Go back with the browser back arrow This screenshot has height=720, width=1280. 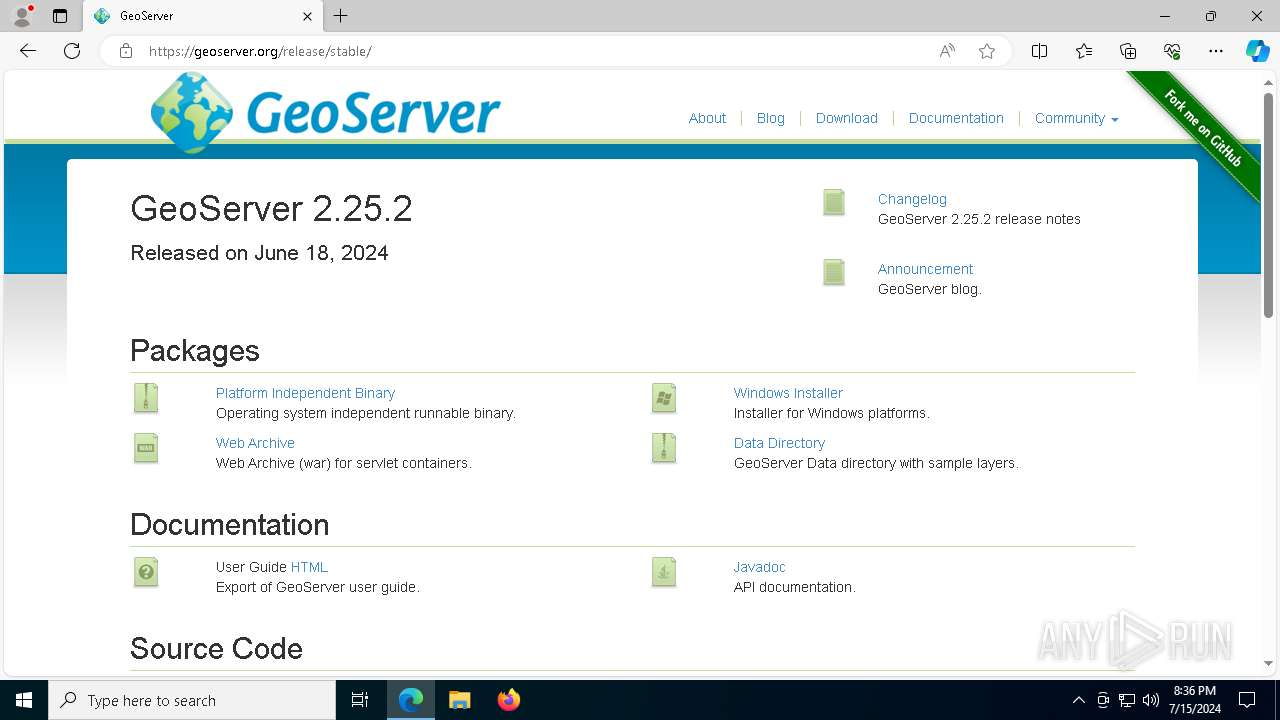pyautogui.click(x=28, y=51)
